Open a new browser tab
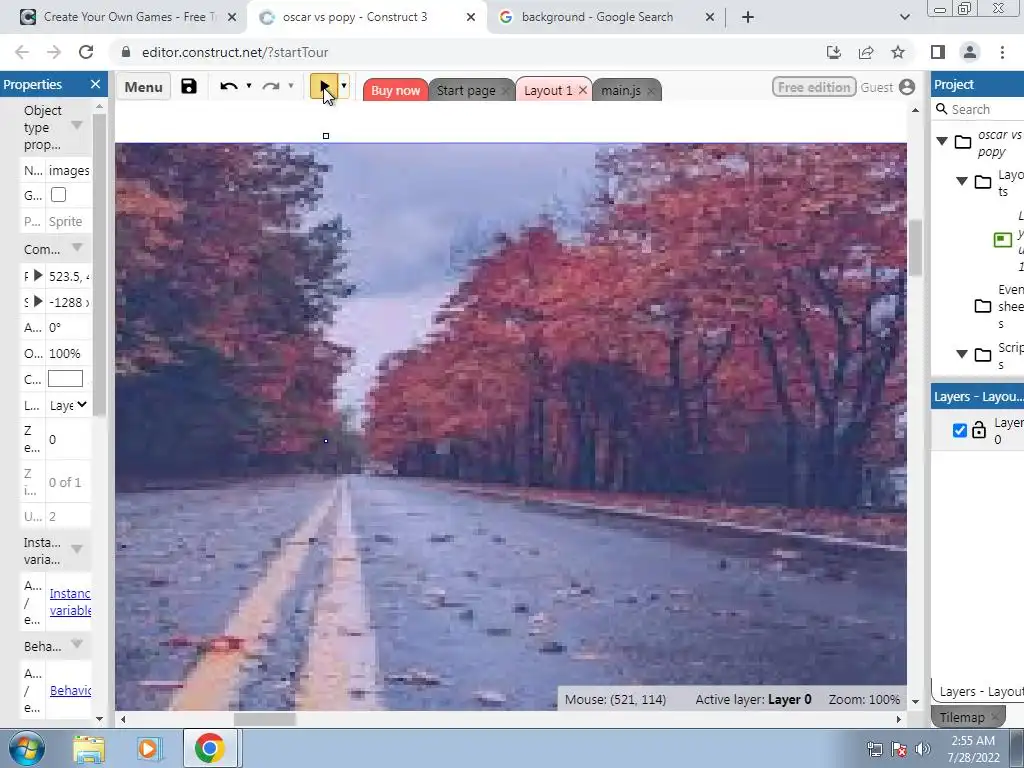This screenshot has height=768, width=1024. (x=748, y=18)
